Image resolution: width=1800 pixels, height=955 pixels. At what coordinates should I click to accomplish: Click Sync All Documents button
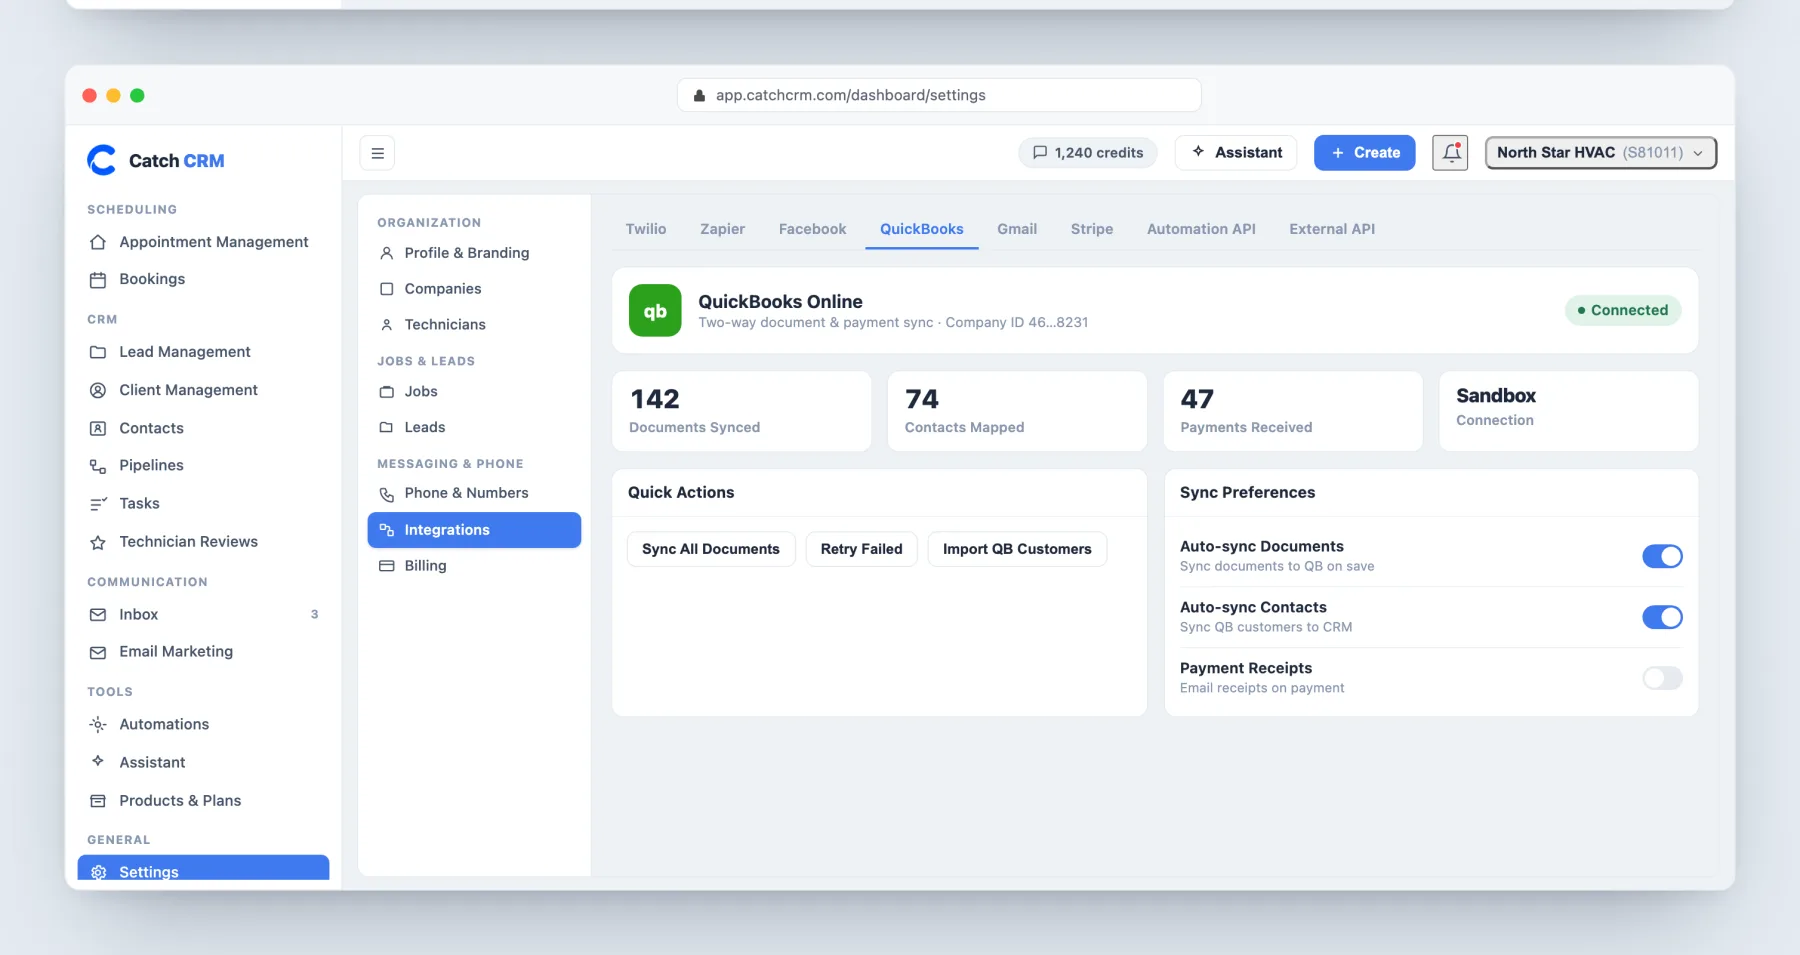pyautogui.click(x=711, y=549)
